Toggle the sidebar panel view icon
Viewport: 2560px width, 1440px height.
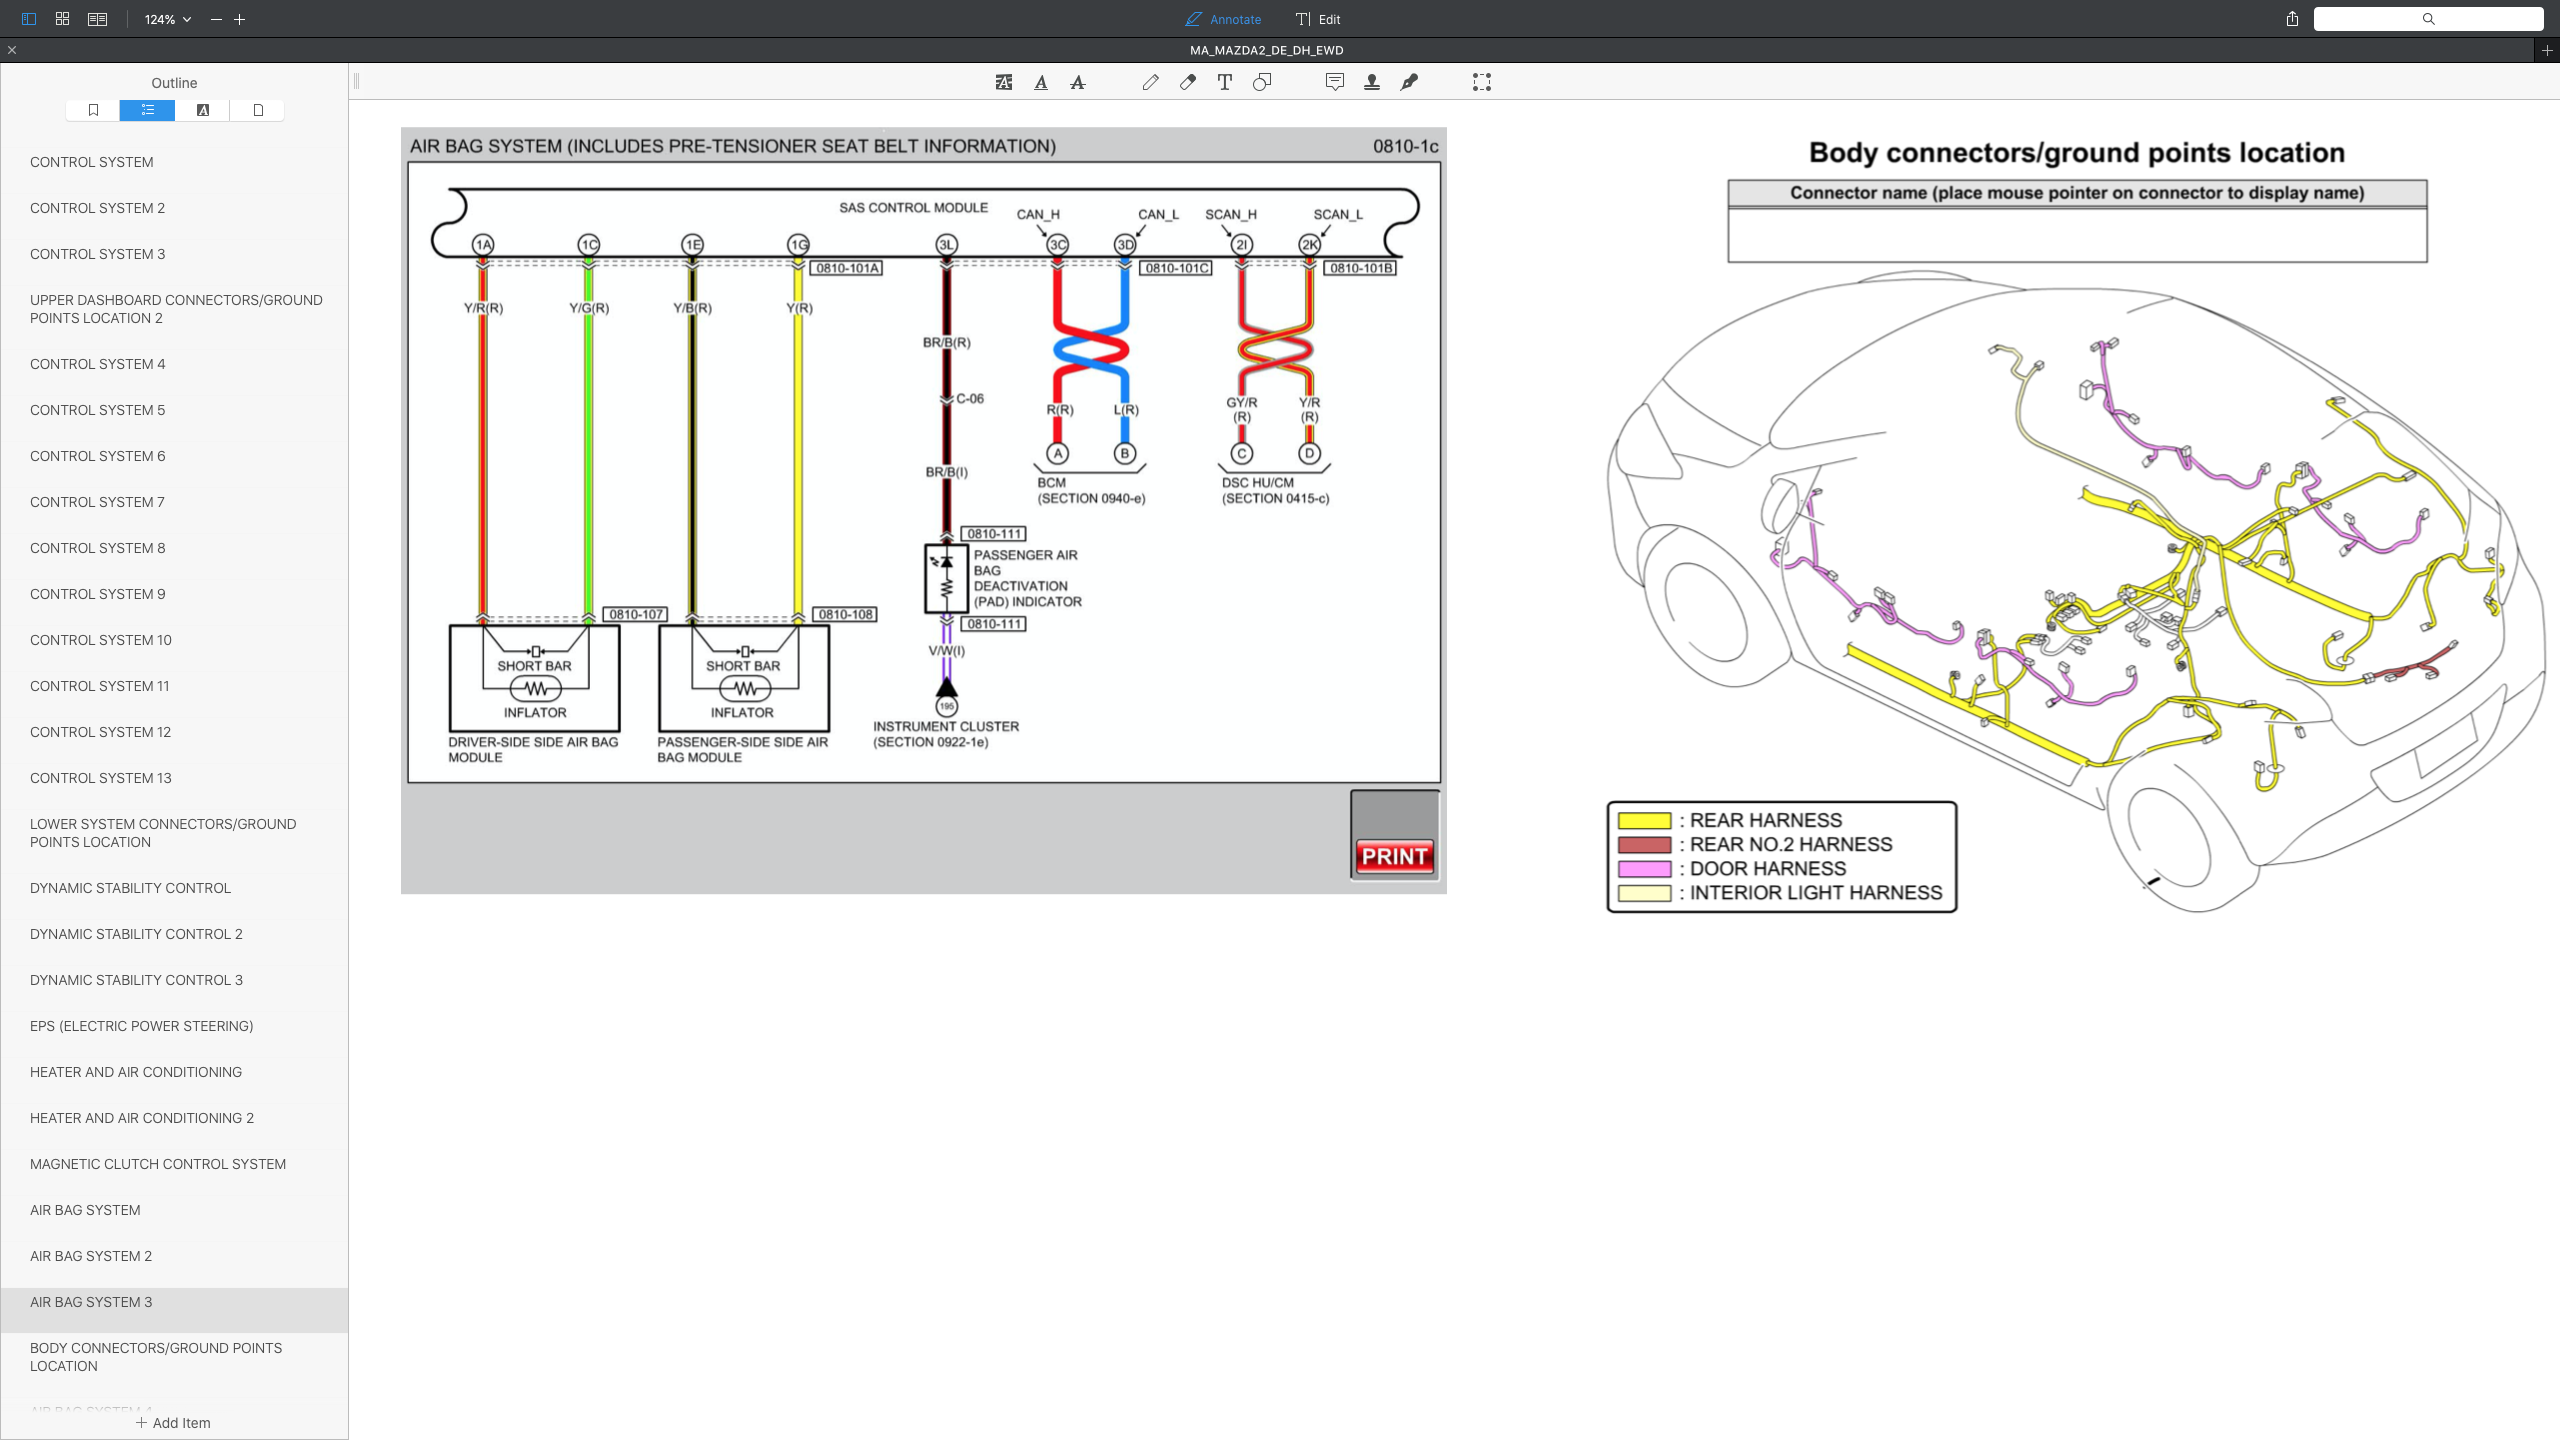[28, 19]
